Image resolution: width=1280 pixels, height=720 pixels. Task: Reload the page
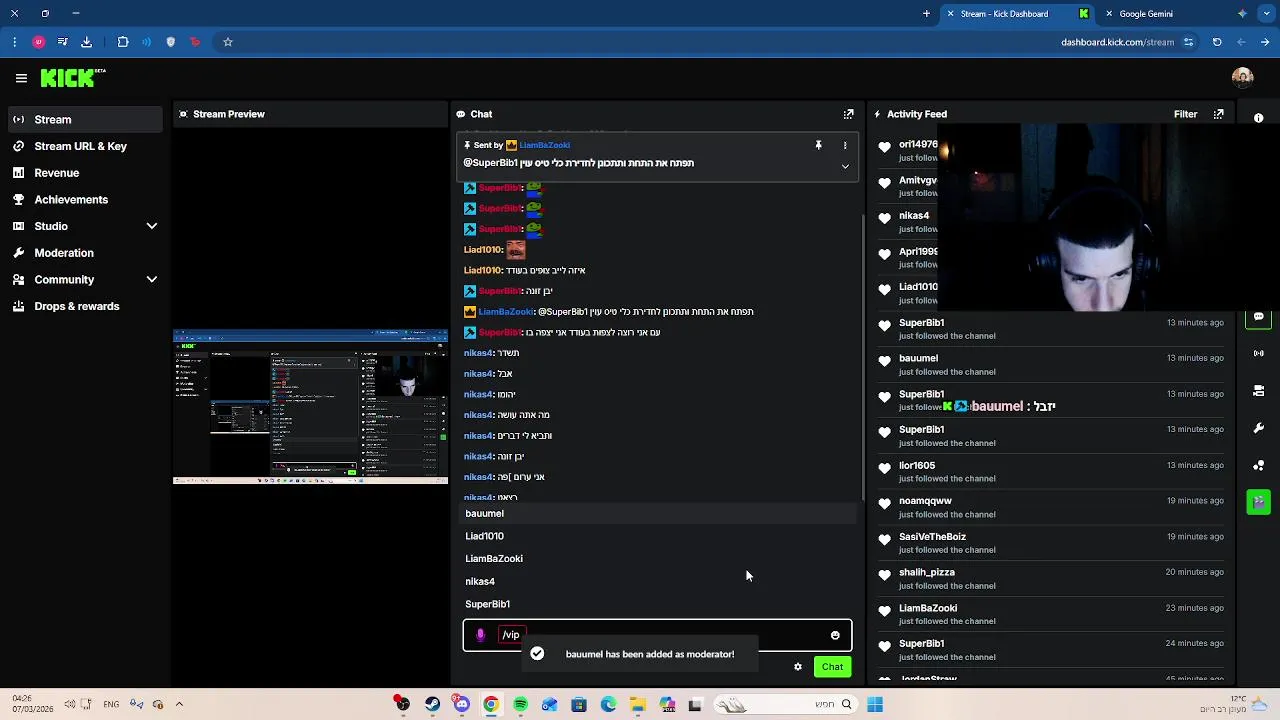coord(1217,42)
